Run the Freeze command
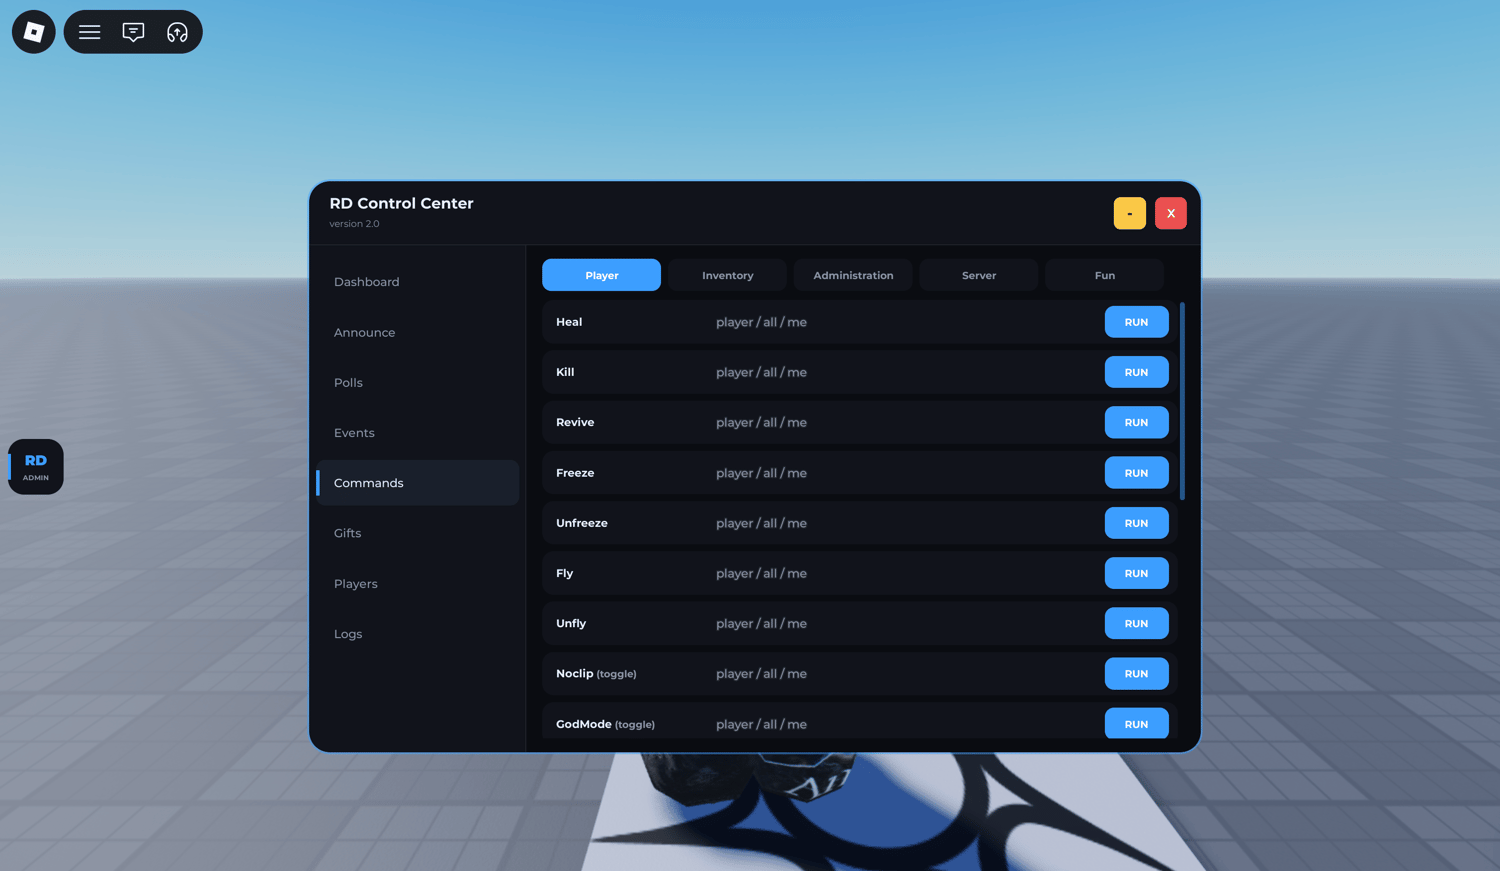This screenshot has width=1500, height=871. coord(1136,473)
